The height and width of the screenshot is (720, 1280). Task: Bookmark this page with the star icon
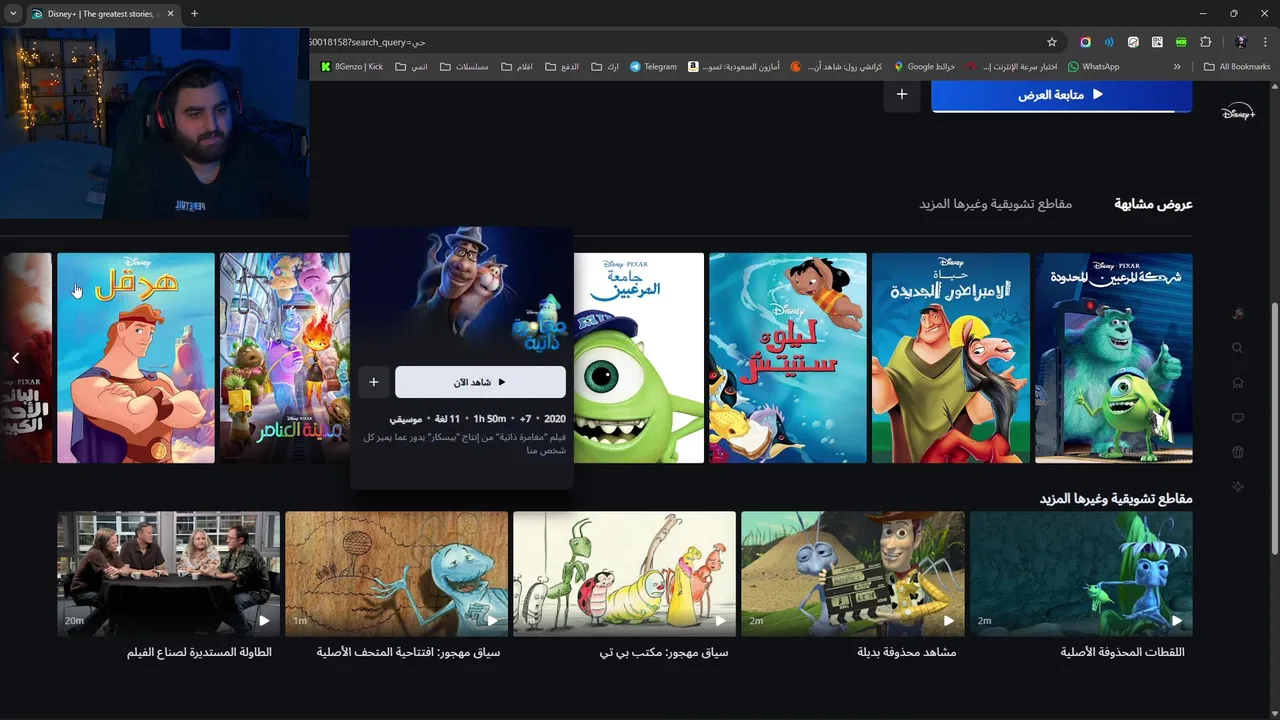pyautogui.click(x=1052, y=42)
